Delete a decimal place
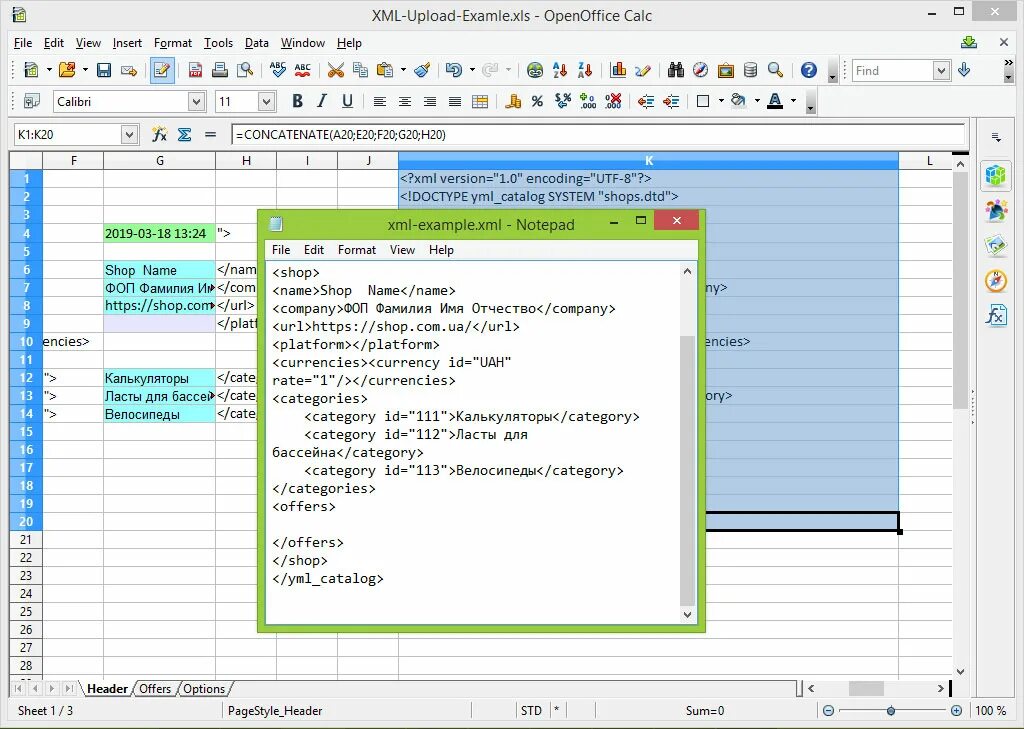 click(613, 101)
